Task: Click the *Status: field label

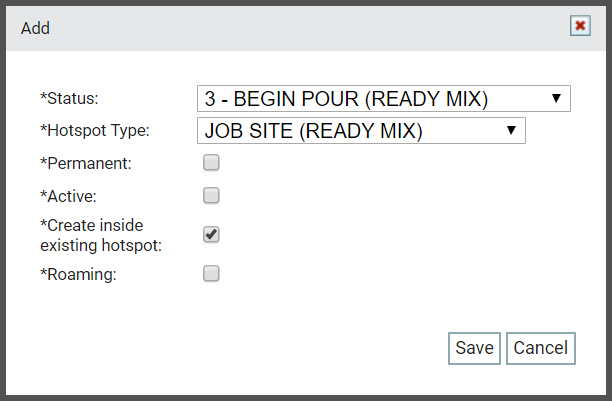Action: pyautogui.click(x=69, y=98)
